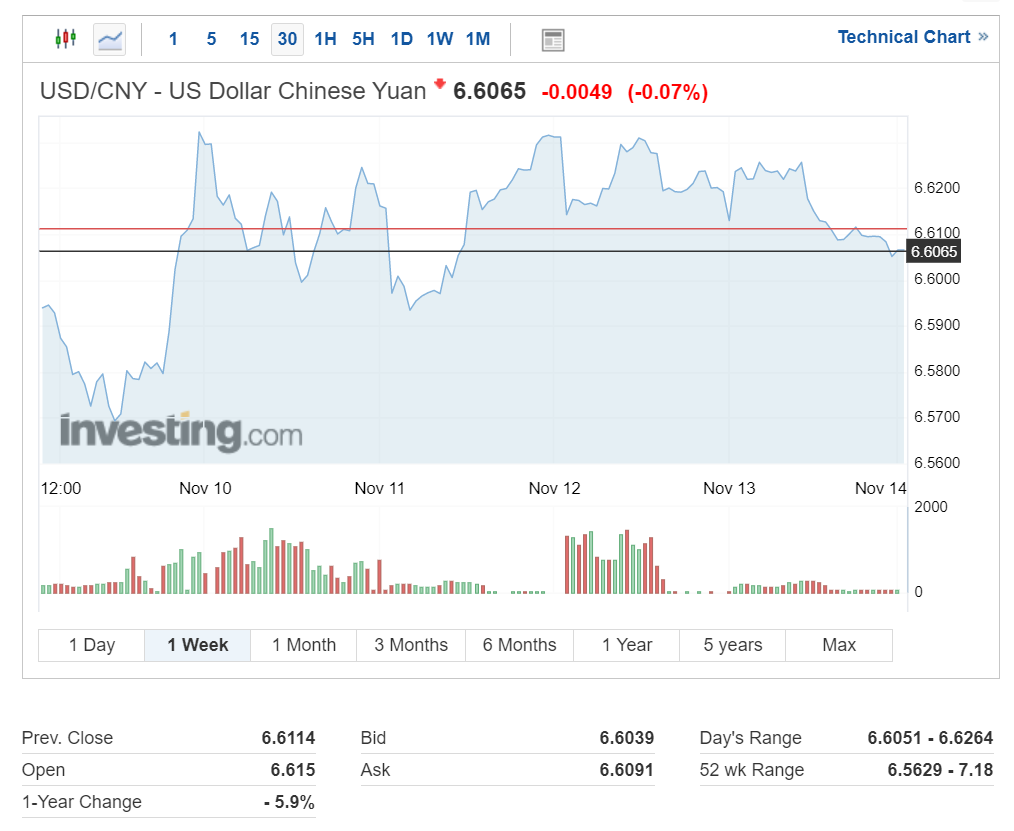This screenshot has height=831, width=1014.
Task: Choose the 1H interval
Action: (325, 39)
